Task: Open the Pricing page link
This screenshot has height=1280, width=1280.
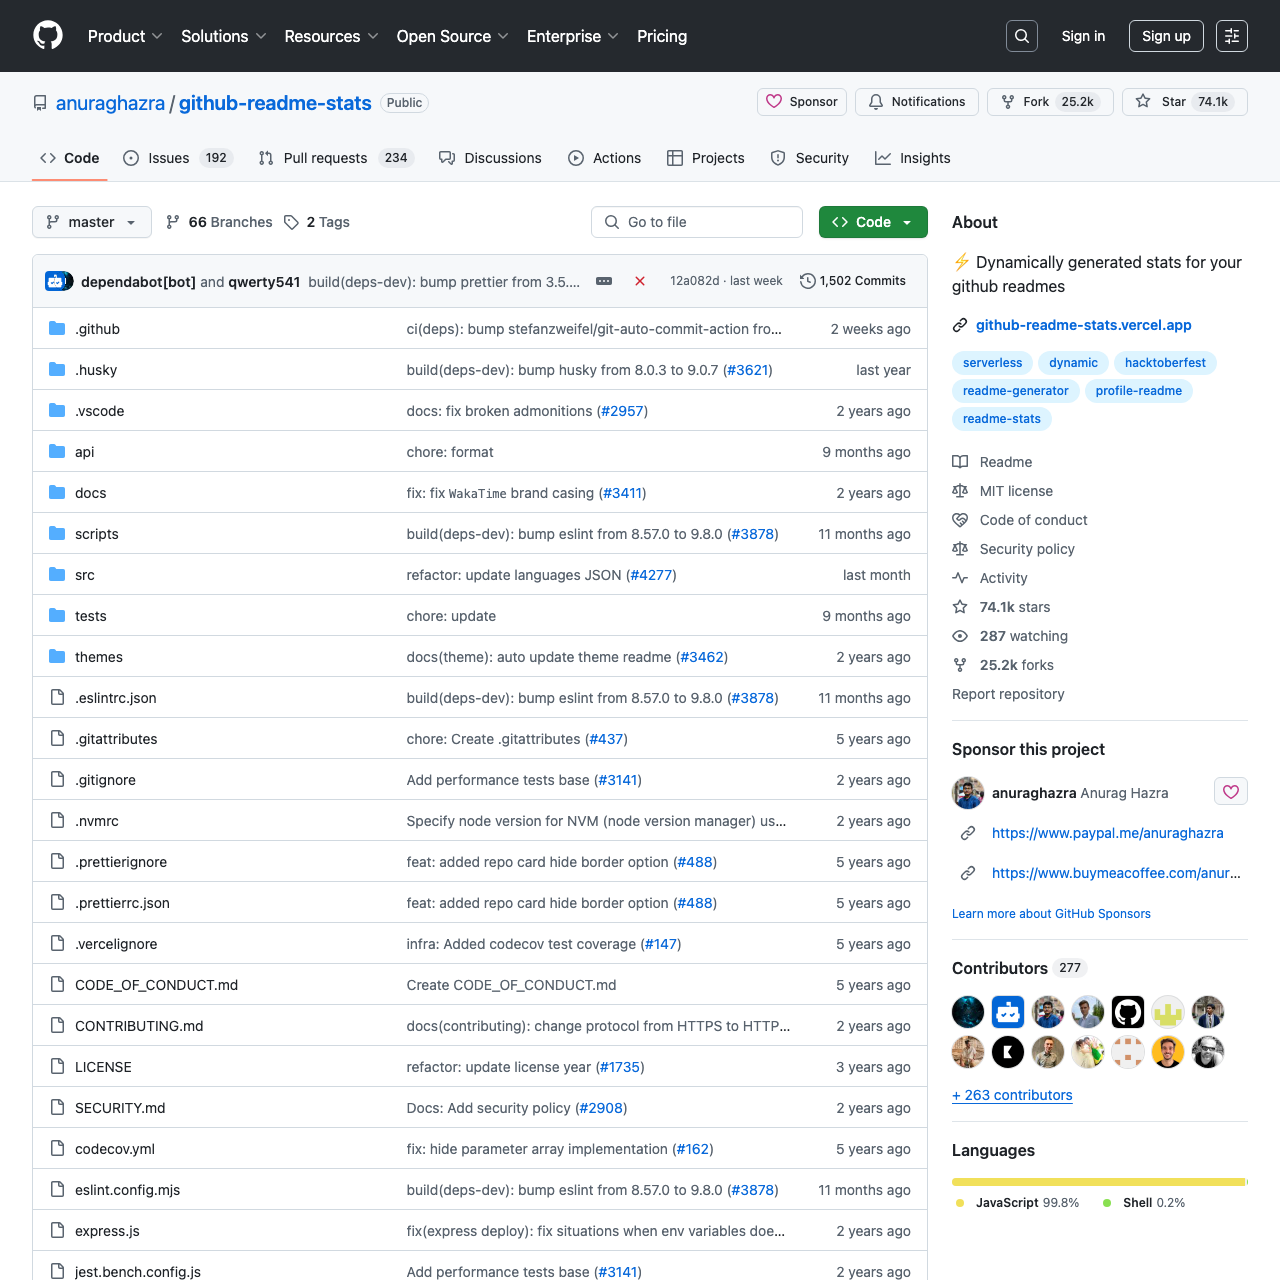Action: pos(662,36)
